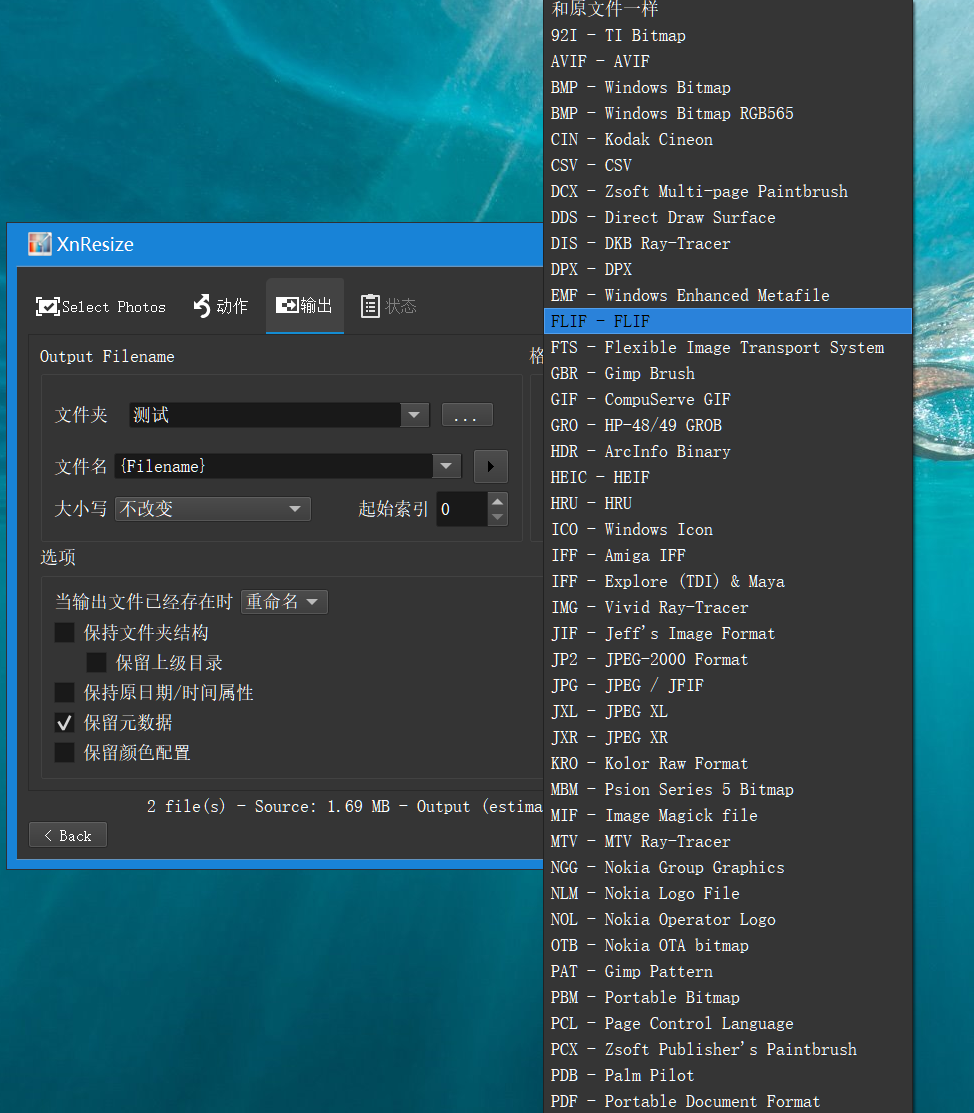Pick OTB - Nokia OTA bitmap

[728, 945]
